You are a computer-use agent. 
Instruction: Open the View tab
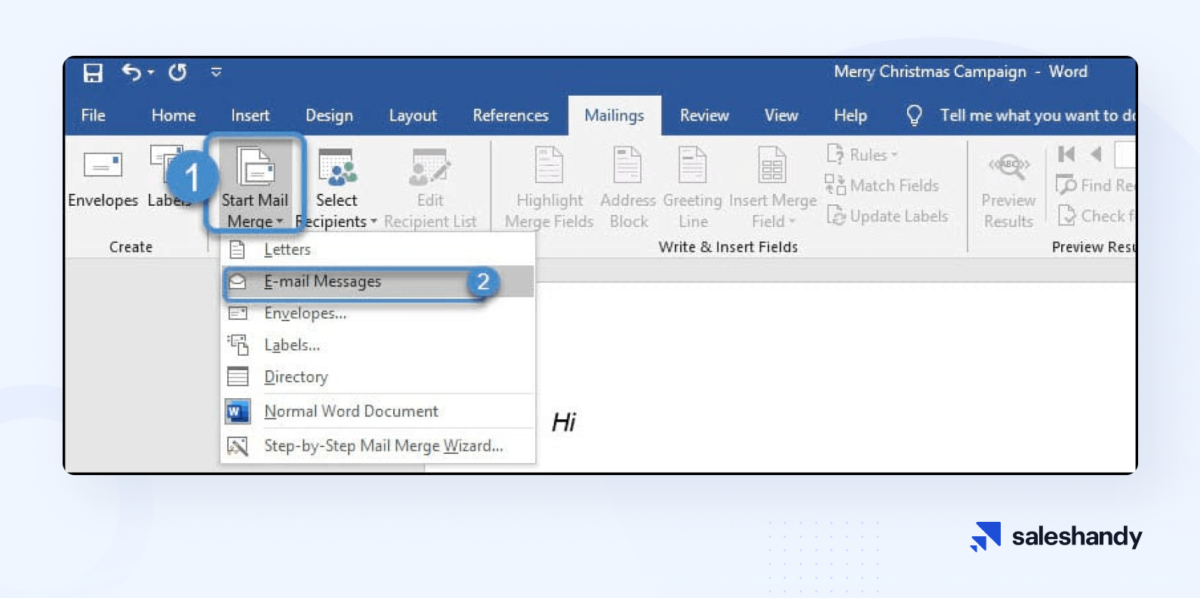[781, 116]
